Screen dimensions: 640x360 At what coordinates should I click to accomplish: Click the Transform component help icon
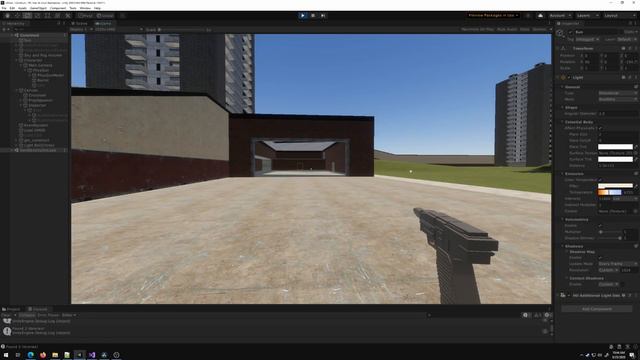(623, 48)
